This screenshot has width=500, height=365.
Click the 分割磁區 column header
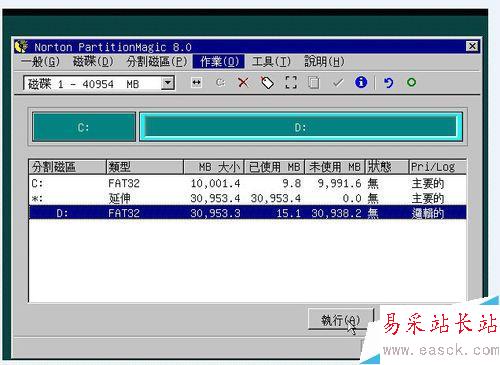click(67, 167)
